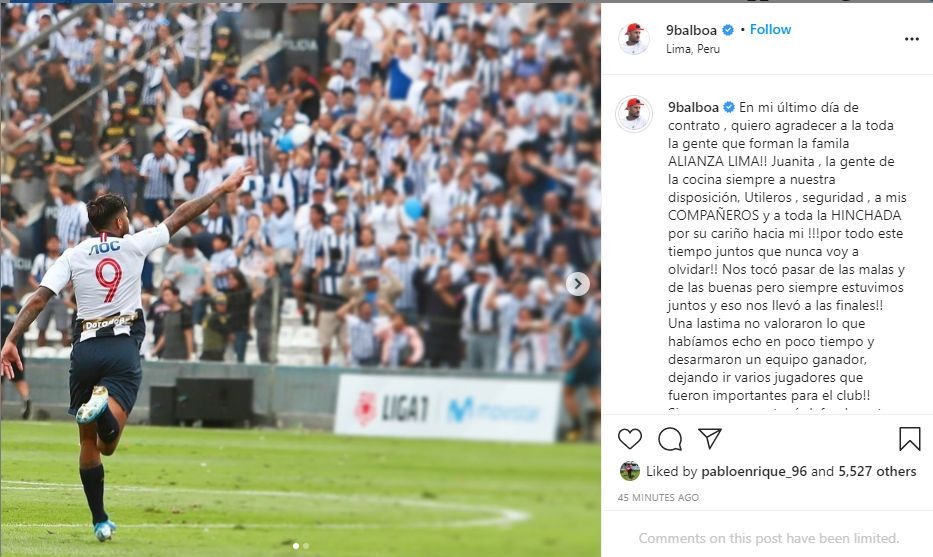Click the verified badge in the caption

(729, 108)
